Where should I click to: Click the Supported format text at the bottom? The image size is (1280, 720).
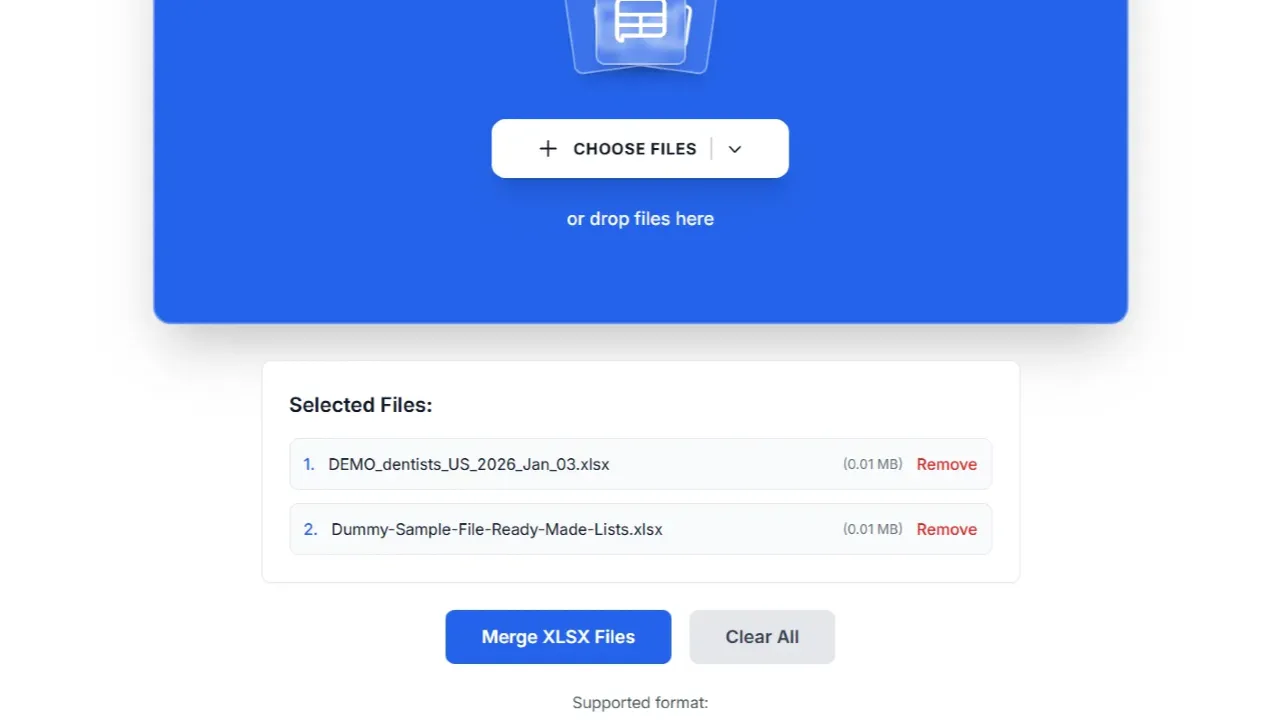tap(640, 702)
